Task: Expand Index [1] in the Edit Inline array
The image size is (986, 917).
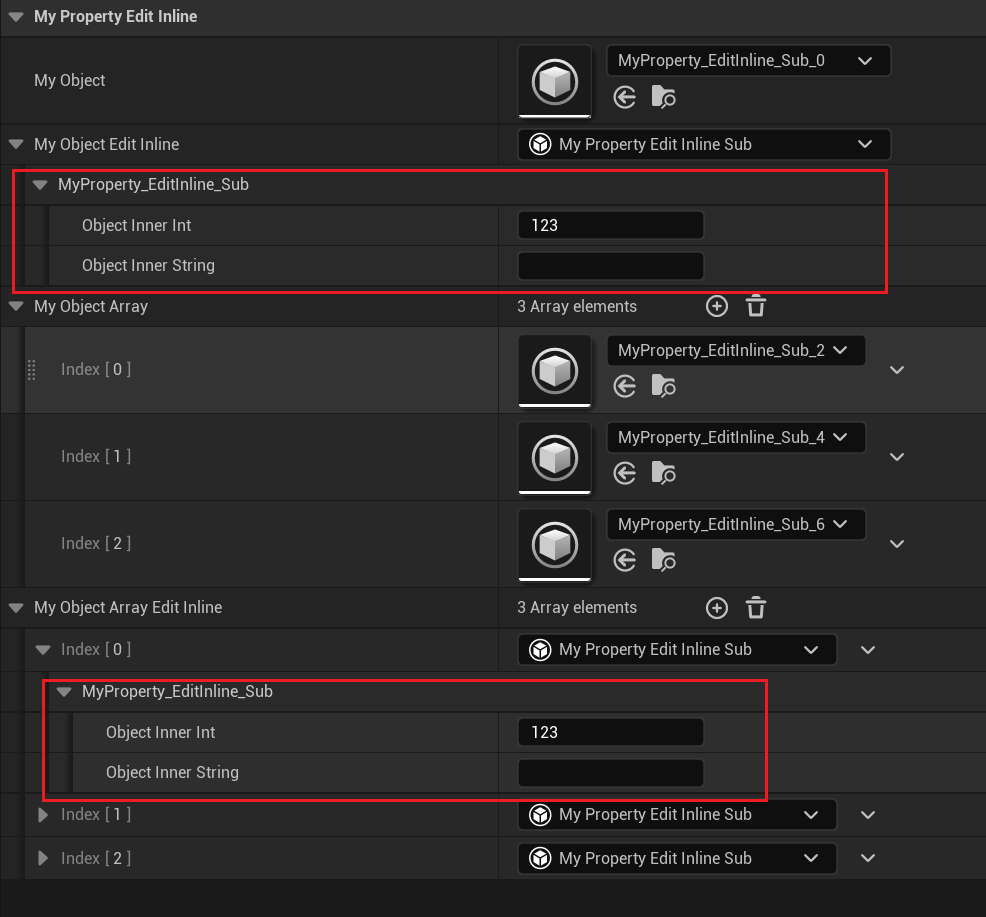Action: 42,815
